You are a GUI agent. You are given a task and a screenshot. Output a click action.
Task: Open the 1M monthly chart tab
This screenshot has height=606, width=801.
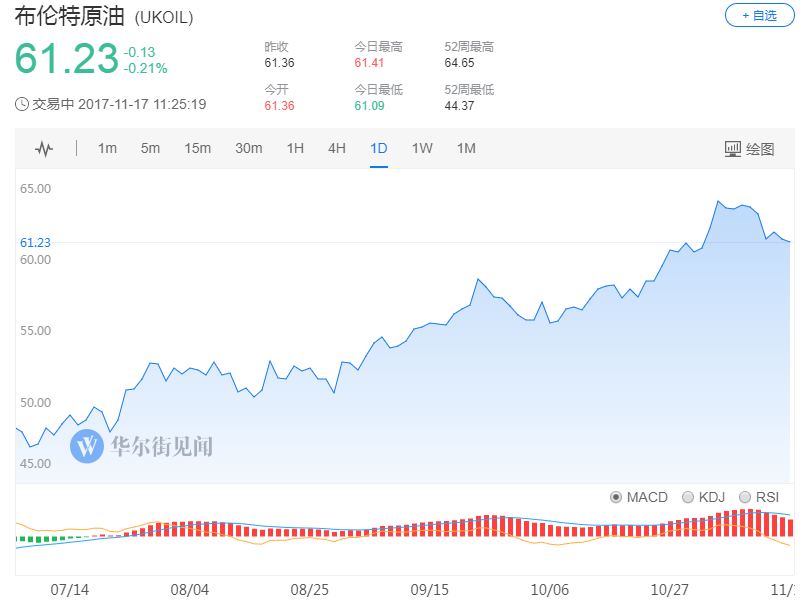point(466,149)
